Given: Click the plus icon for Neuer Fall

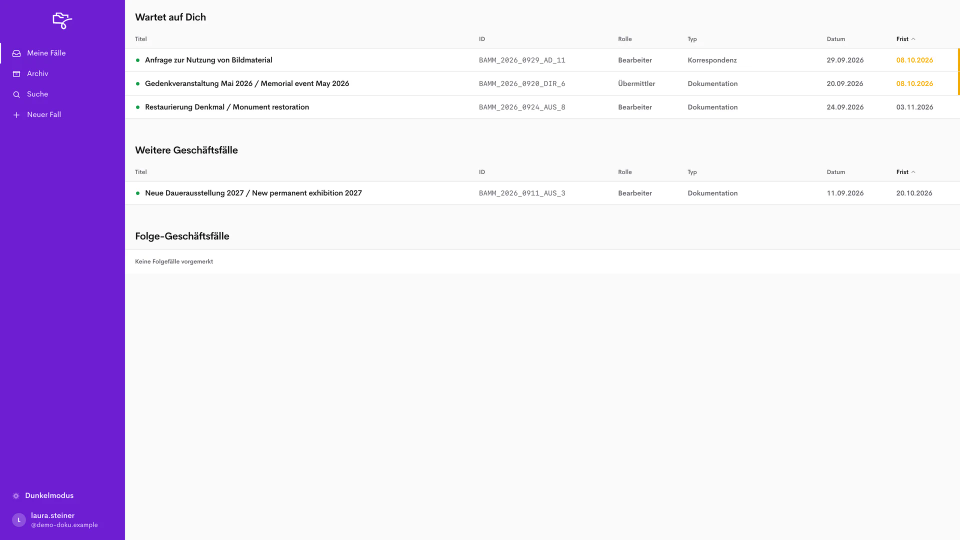Looking at the screenshot, I should 17,114.
